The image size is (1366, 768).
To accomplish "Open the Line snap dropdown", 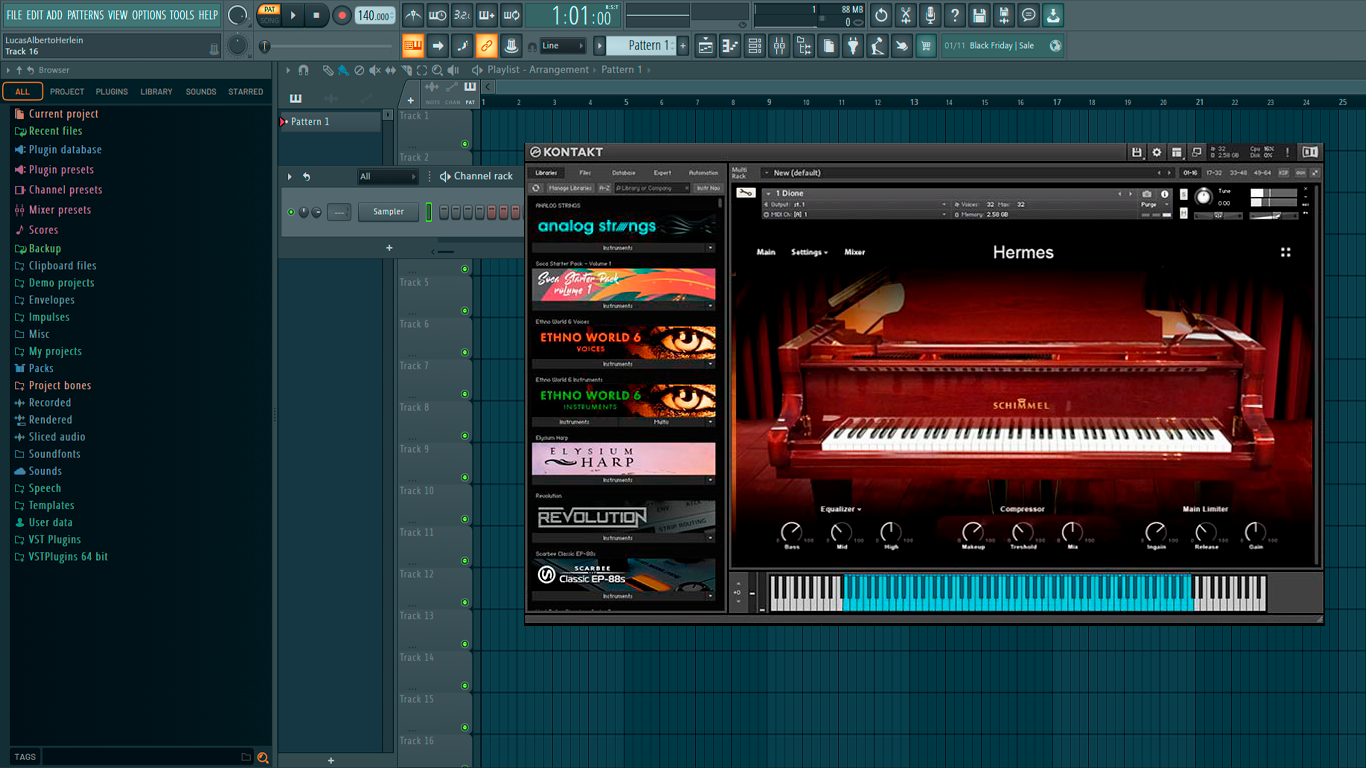I will (x=562, y=46).
